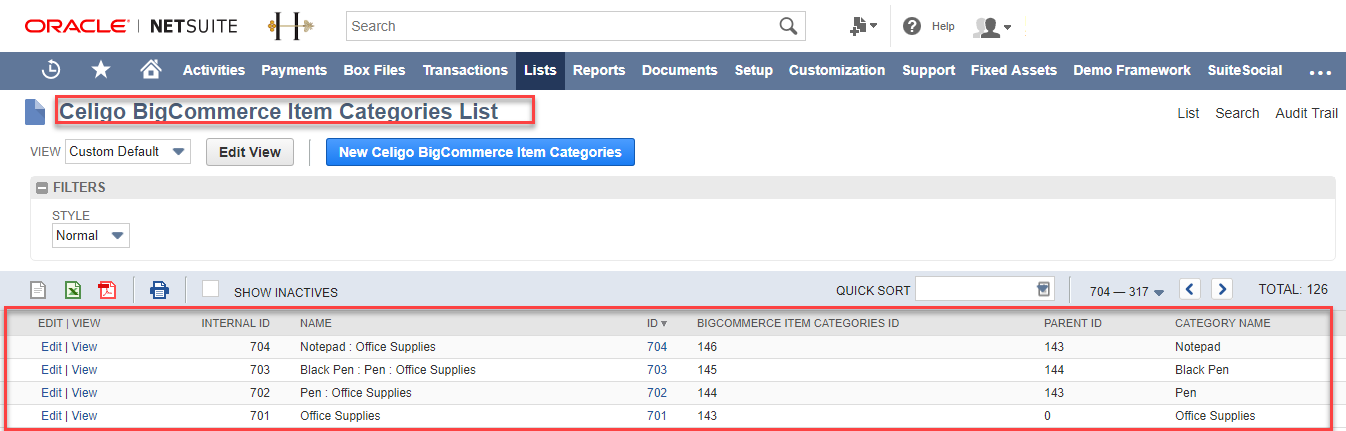Go to the Home house icon
Screen dimensions: 1346x431
[151, 70]
